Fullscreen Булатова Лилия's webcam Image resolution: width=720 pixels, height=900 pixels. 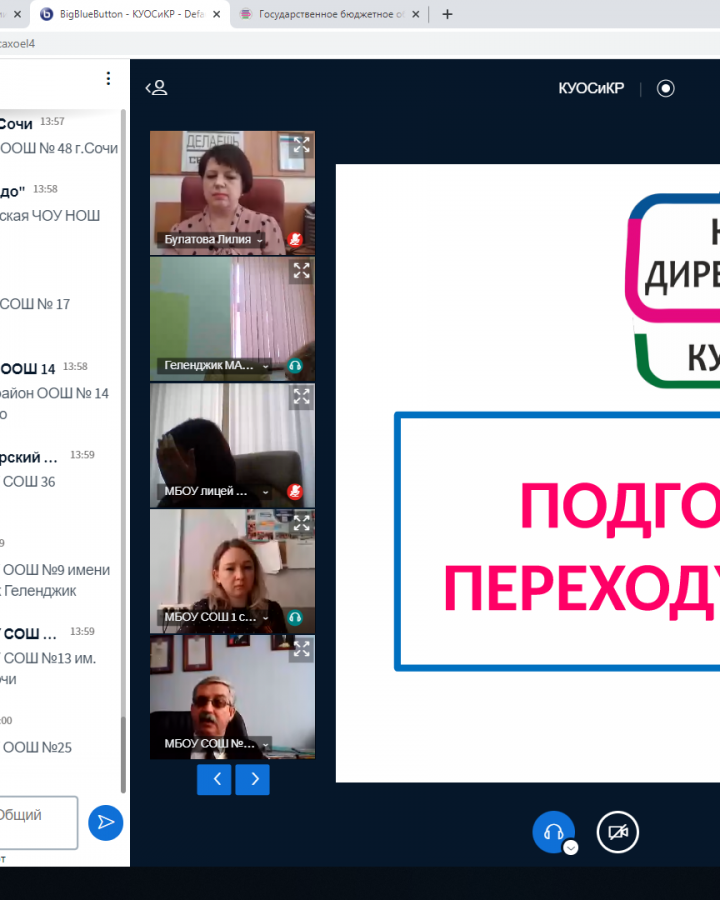[x=301, y=145]
